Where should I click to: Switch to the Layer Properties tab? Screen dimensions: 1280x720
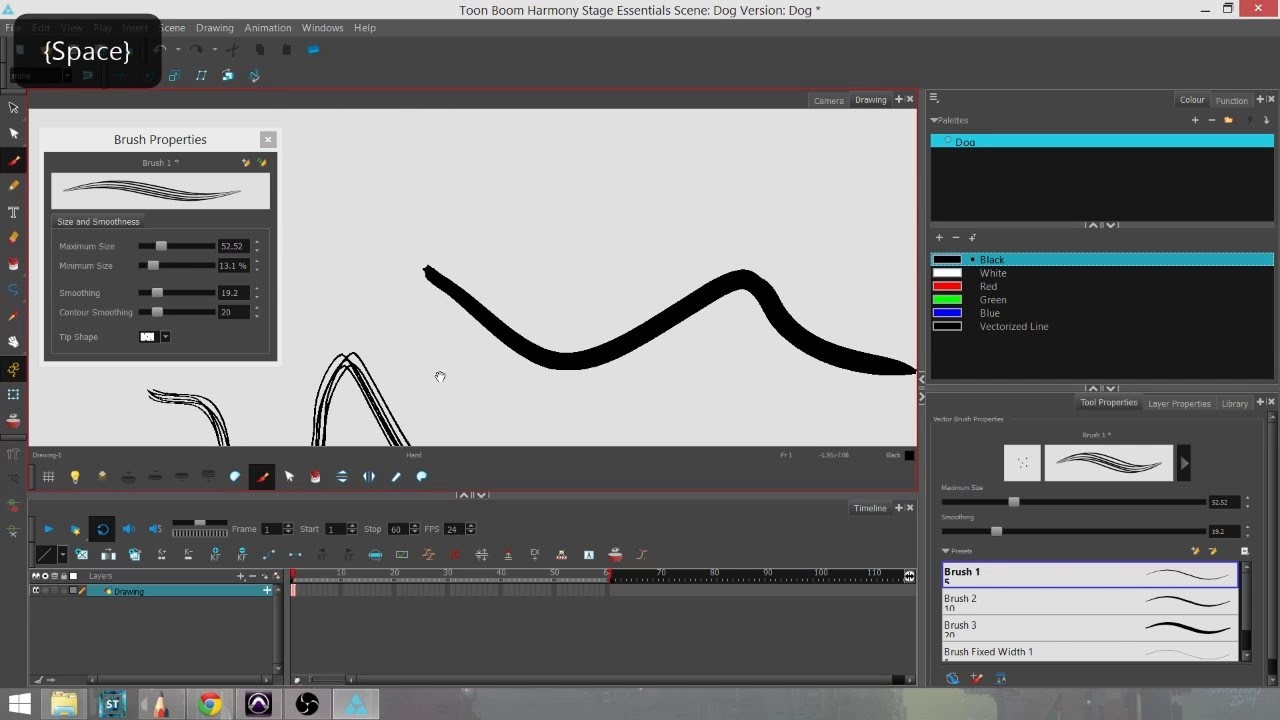tap(1179, 404)
